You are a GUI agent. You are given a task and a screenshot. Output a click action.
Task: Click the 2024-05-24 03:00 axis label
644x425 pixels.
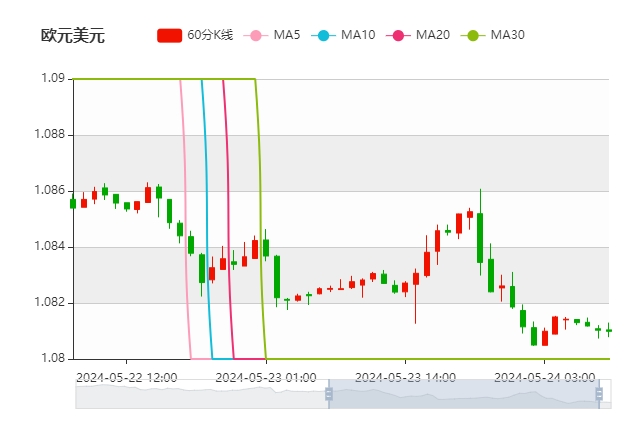(545, 377)
